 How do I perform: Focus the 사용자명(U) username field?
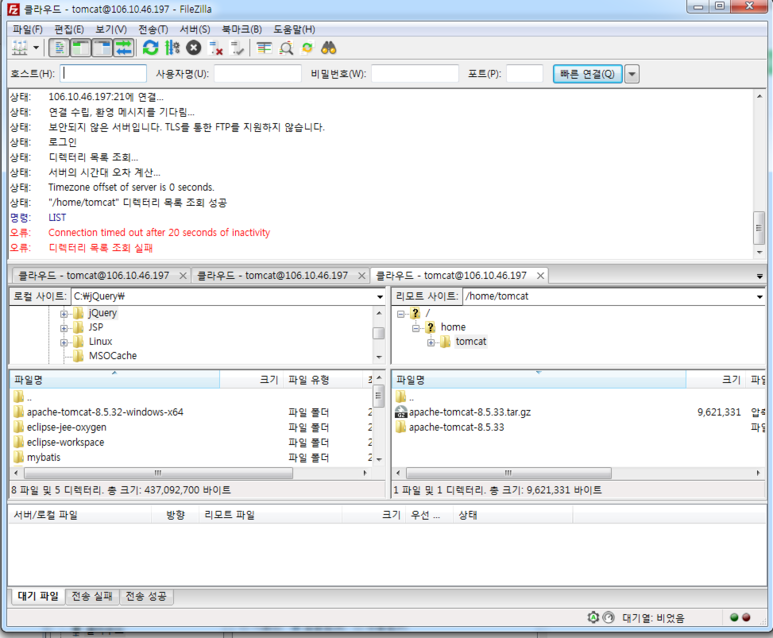pyautogui.click(x=258, y=73)
